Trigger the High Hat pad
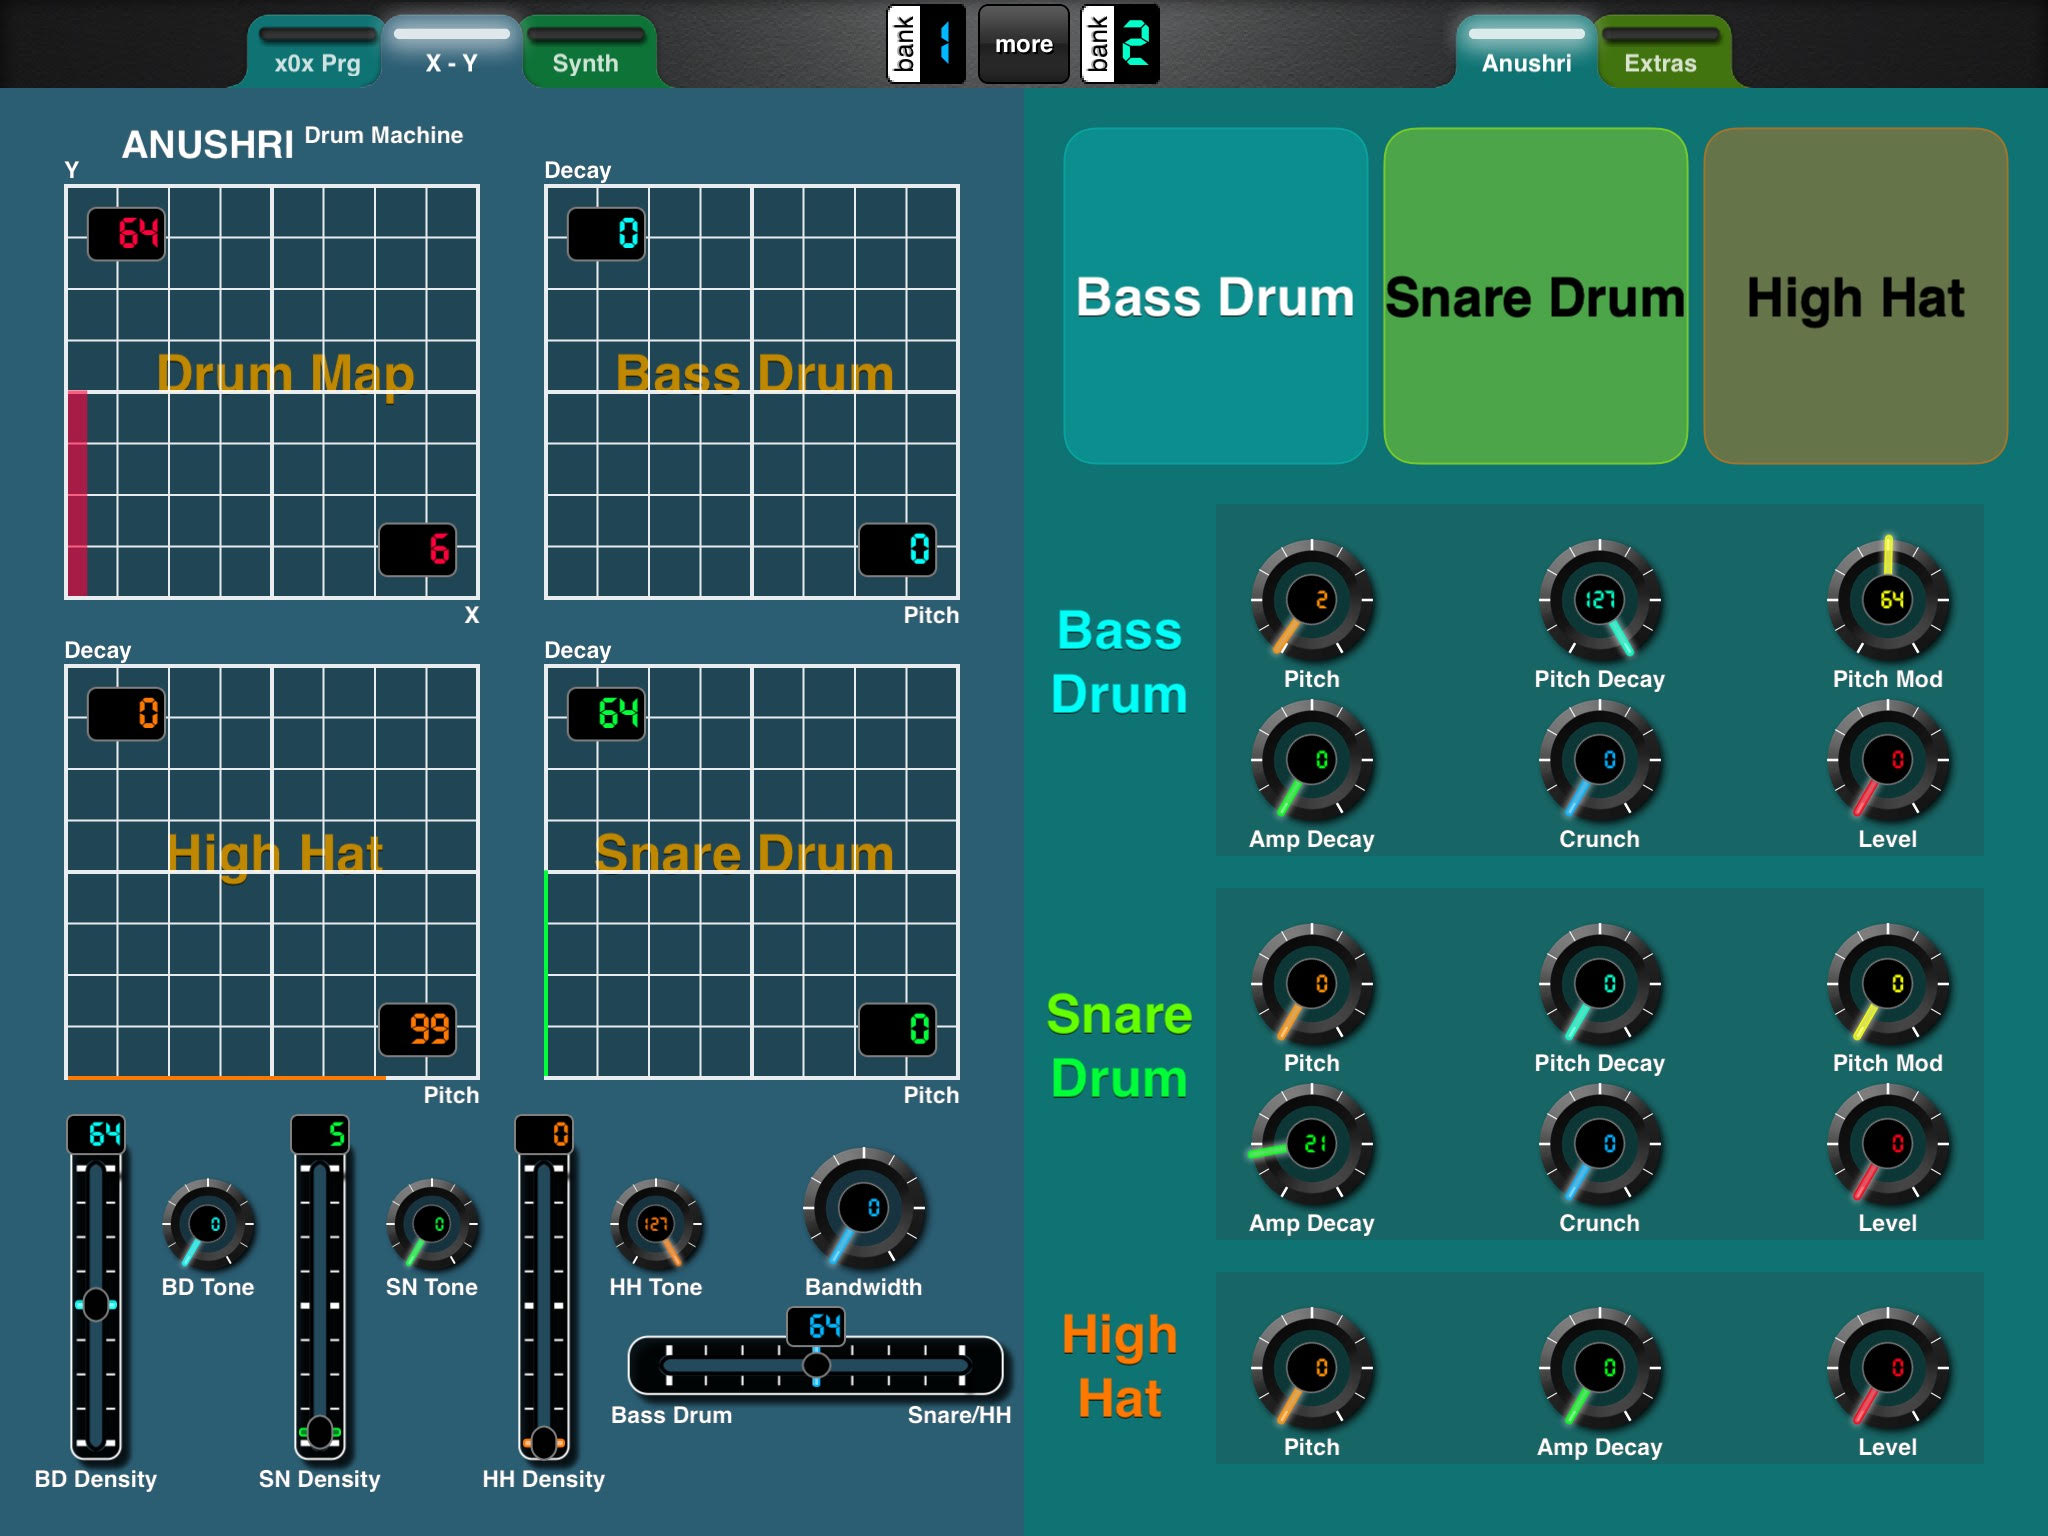 (x=1855, y=296)
